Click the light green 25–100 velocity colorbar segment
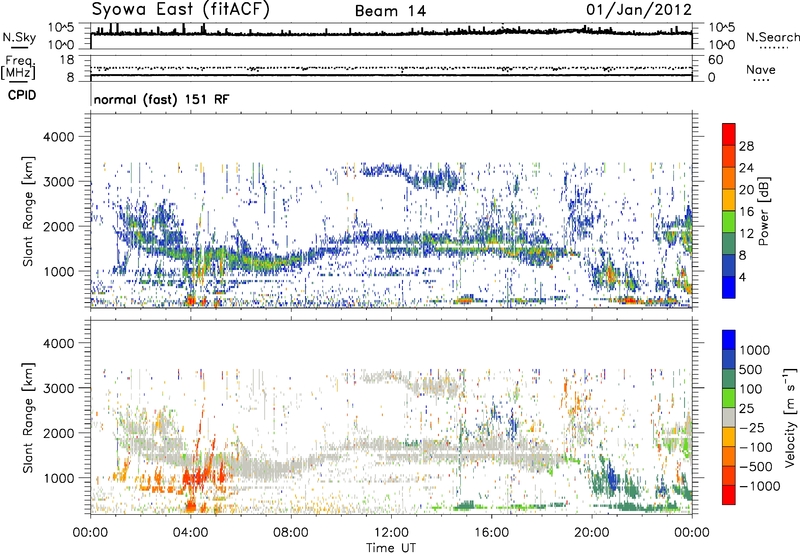This screenshot has width=800, height=554. pyautogui.click(x=729, y=398)
